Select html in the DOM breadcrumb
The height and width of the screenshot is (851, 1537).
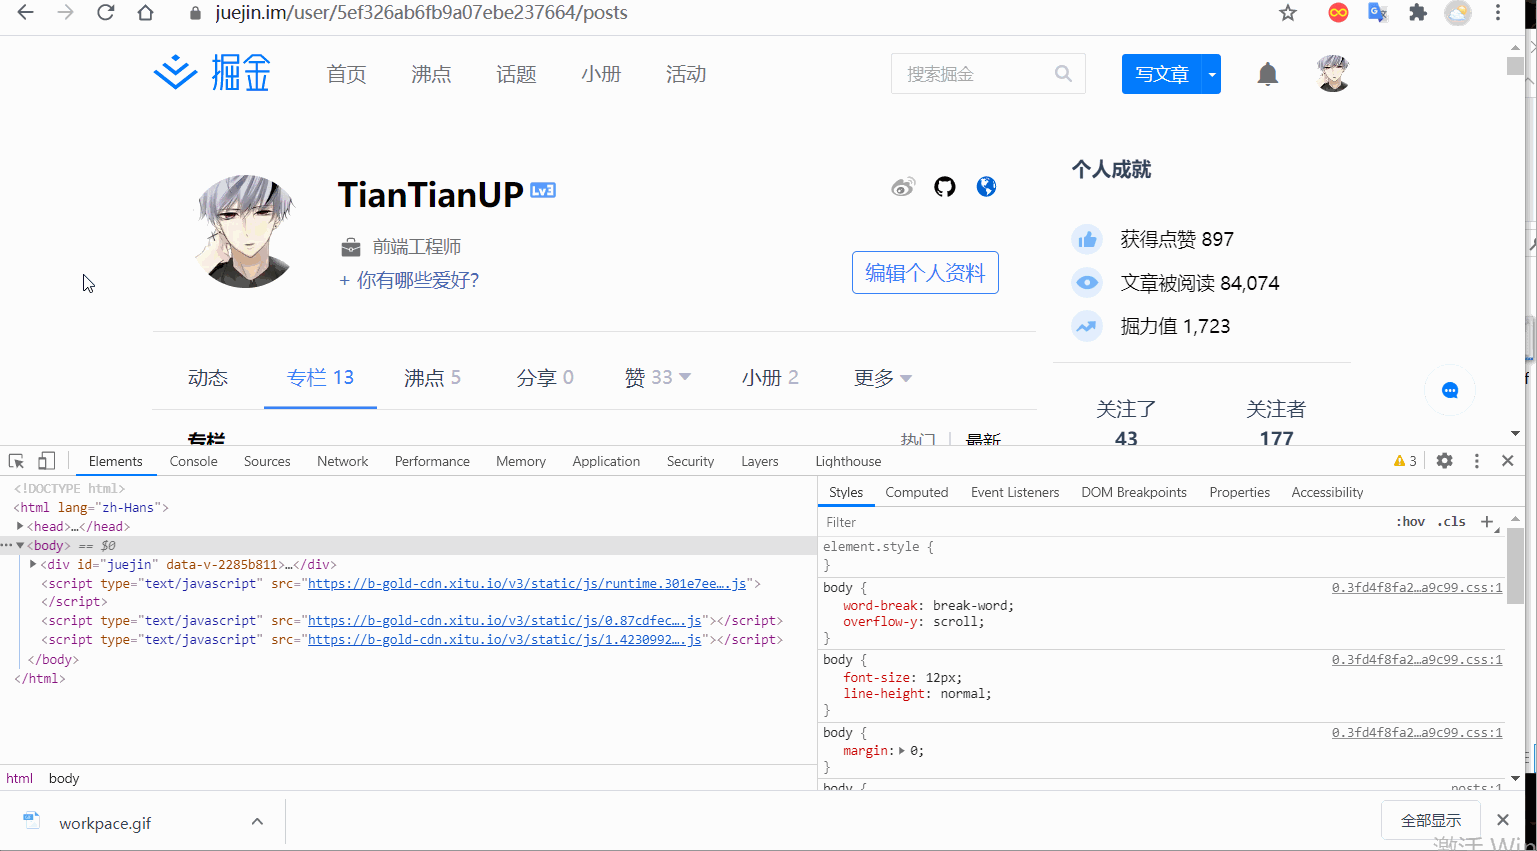[20, 778]
